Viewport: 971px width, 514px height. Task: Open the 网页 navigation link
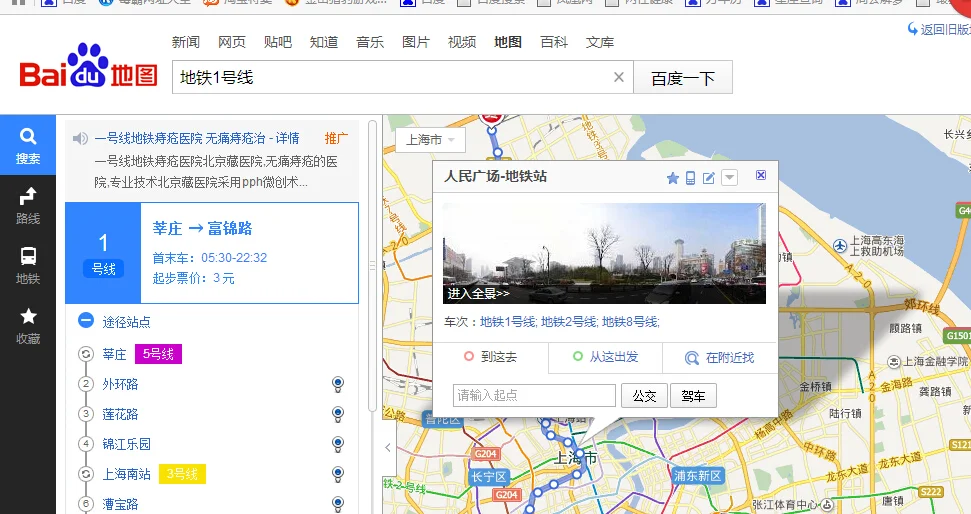click(232, 42)
